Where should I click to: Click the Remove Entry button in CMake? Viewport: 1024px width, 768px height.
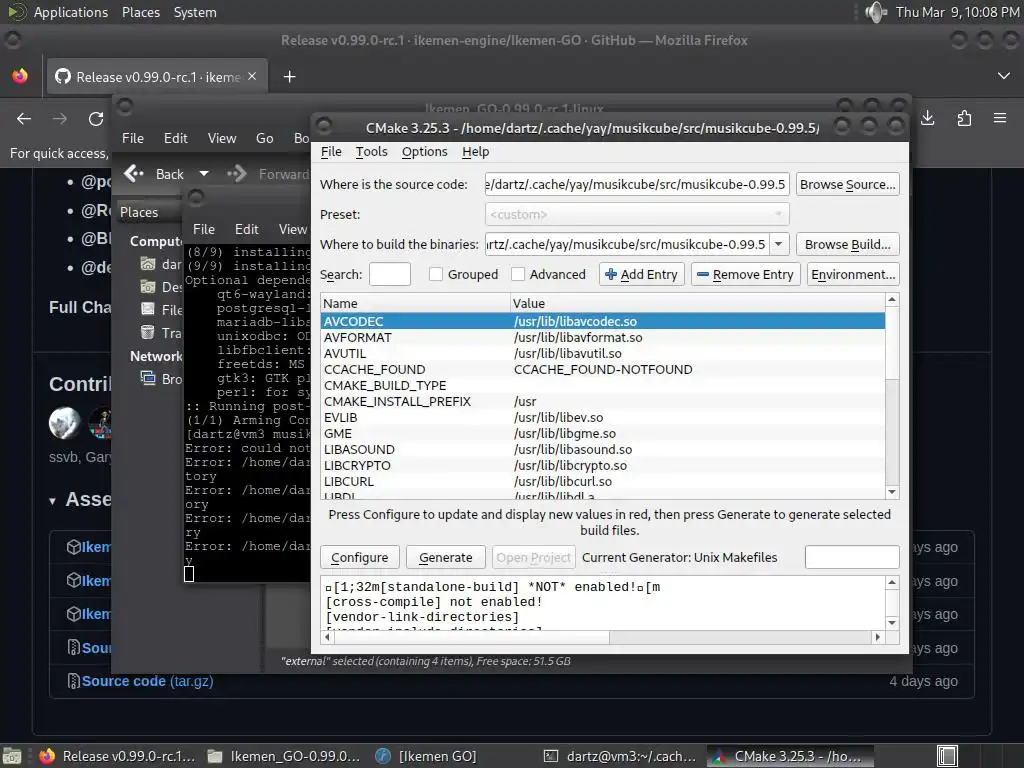click(x=745, y=274)
